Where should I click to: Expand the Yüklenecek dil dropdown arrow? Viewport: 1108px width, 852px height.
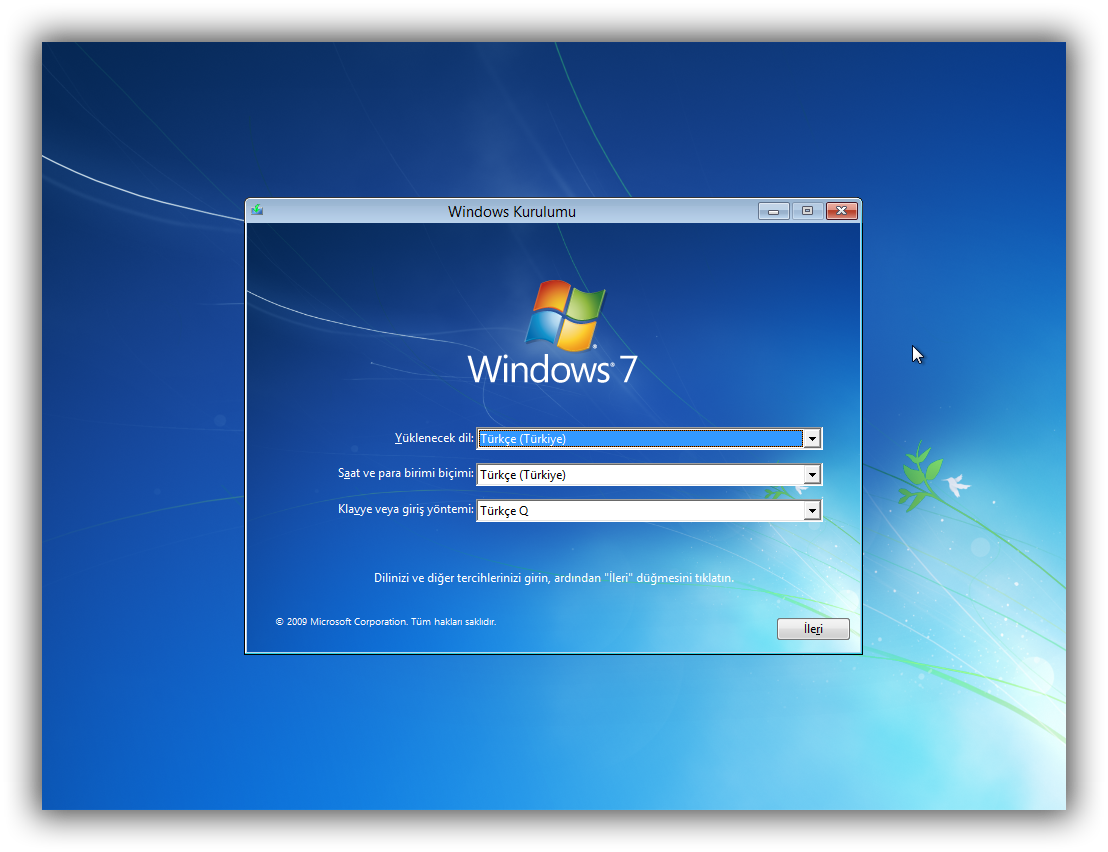click(812, 439)
